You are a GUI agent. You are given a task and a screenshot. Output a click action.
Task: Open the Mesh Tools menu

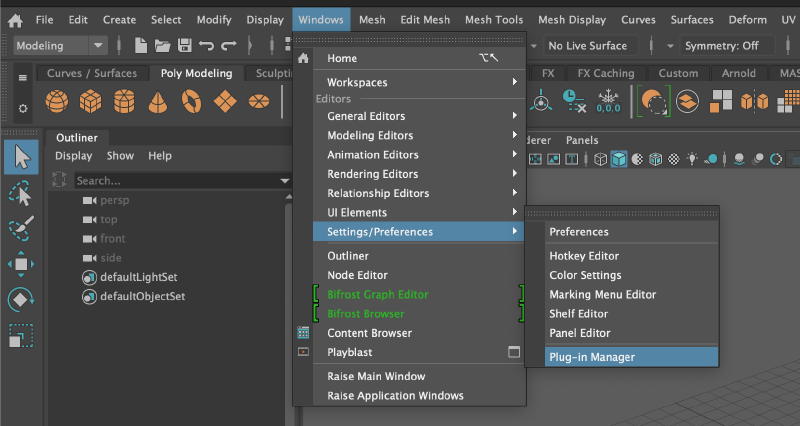[494, 20]
